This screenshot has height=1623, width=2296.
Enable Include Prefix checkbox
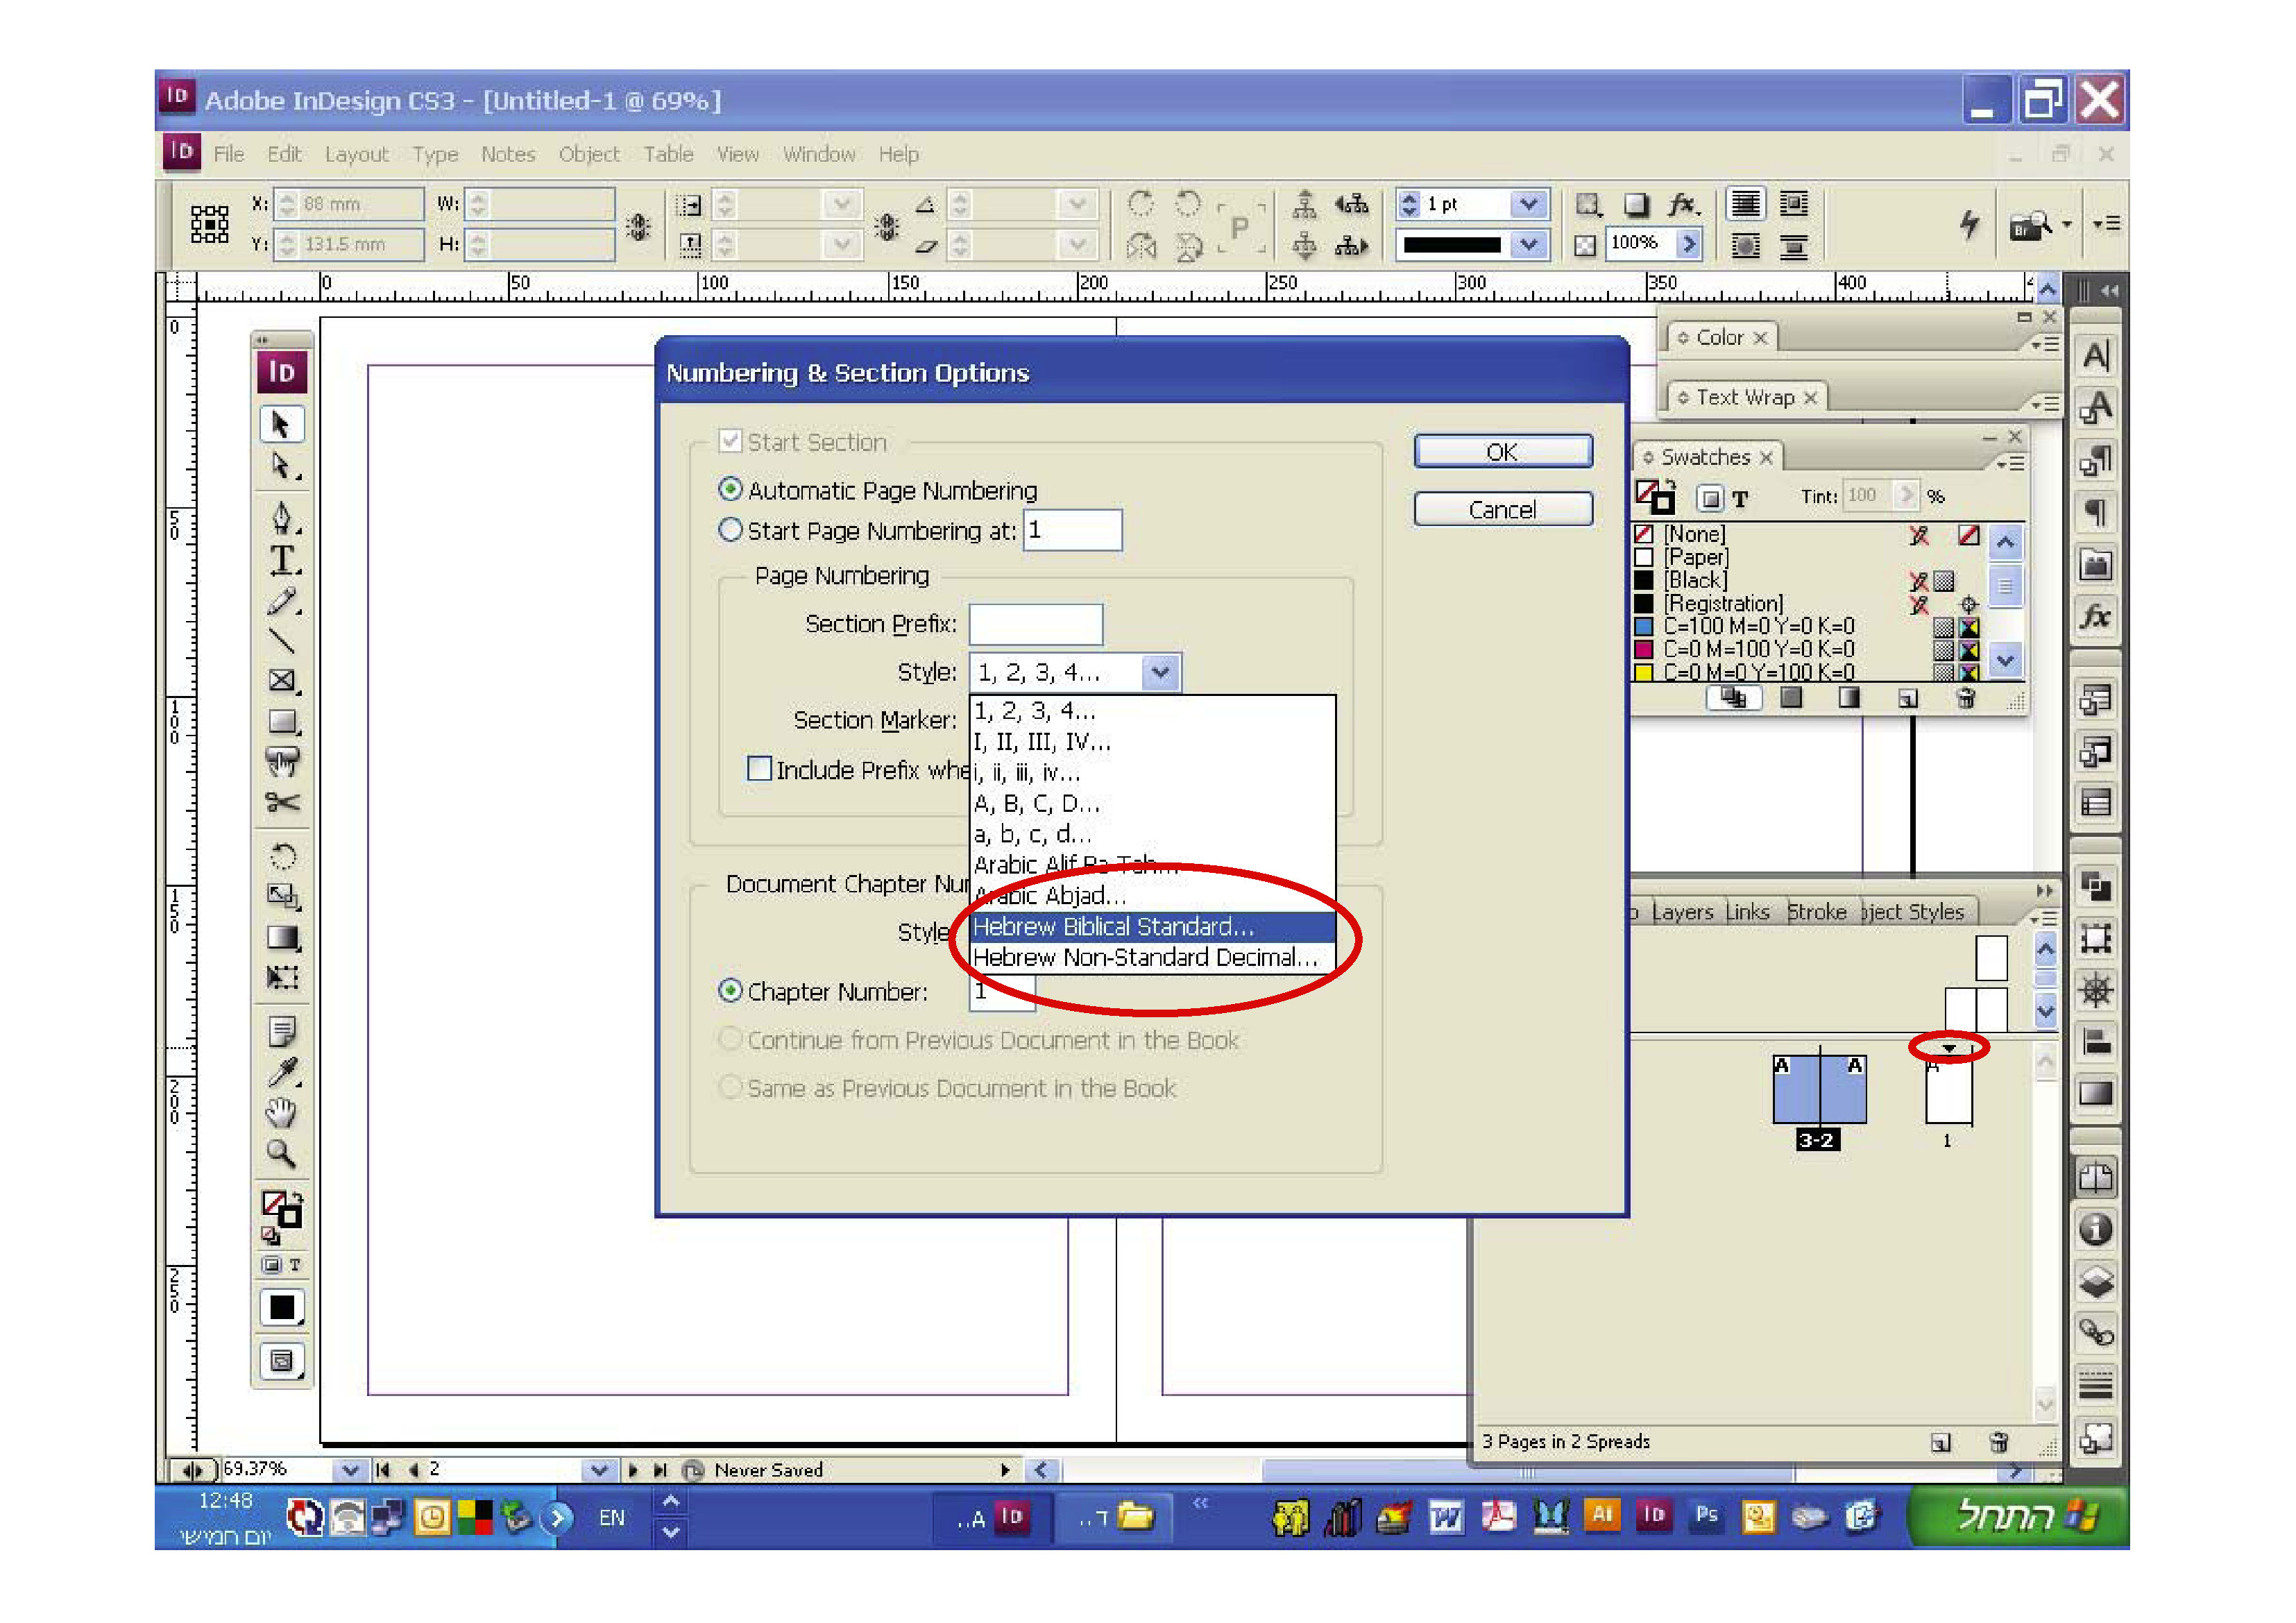point(760,769)
